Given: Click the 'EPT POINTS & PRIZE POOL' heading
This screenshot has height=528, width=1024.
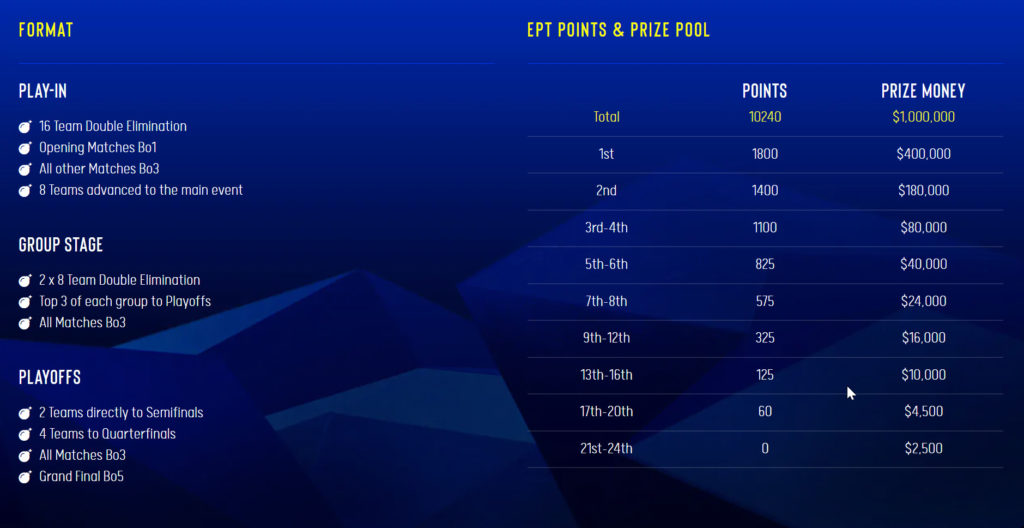Looking at the screenshot, I should (x=618, y=30).
